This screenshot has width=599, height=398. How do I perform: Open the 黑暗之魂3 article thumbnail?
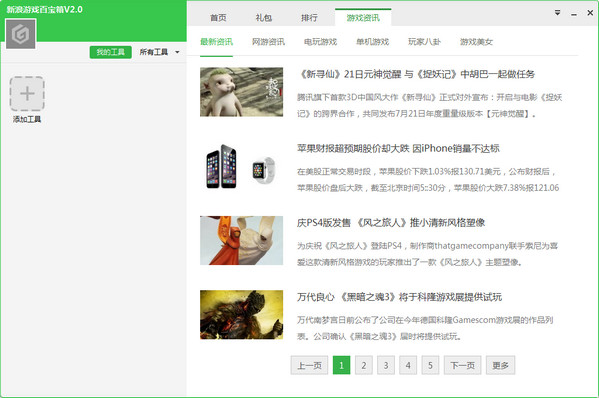pyautogui.click(x=241, y=314)
